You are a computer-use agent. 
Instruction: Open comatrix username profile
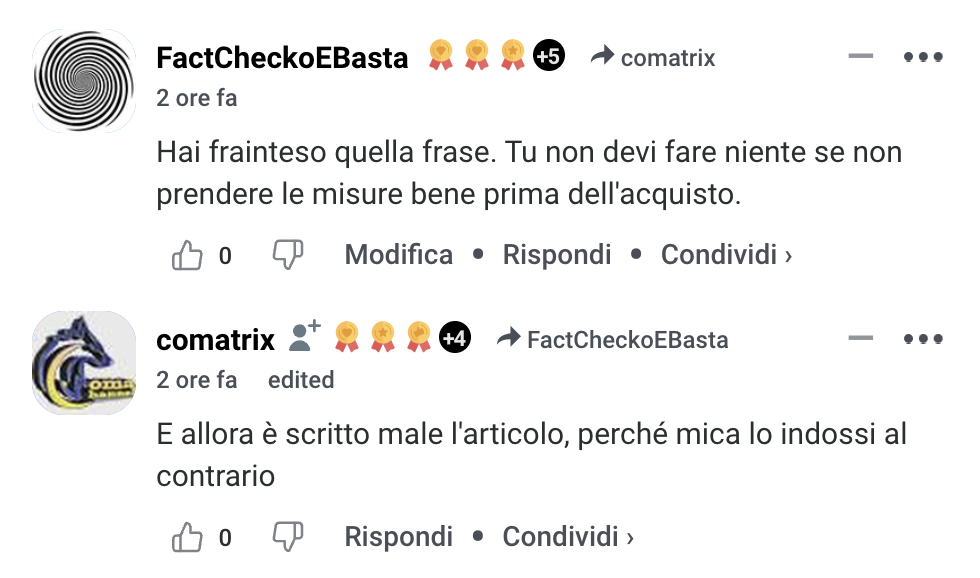tap(216, 340)
